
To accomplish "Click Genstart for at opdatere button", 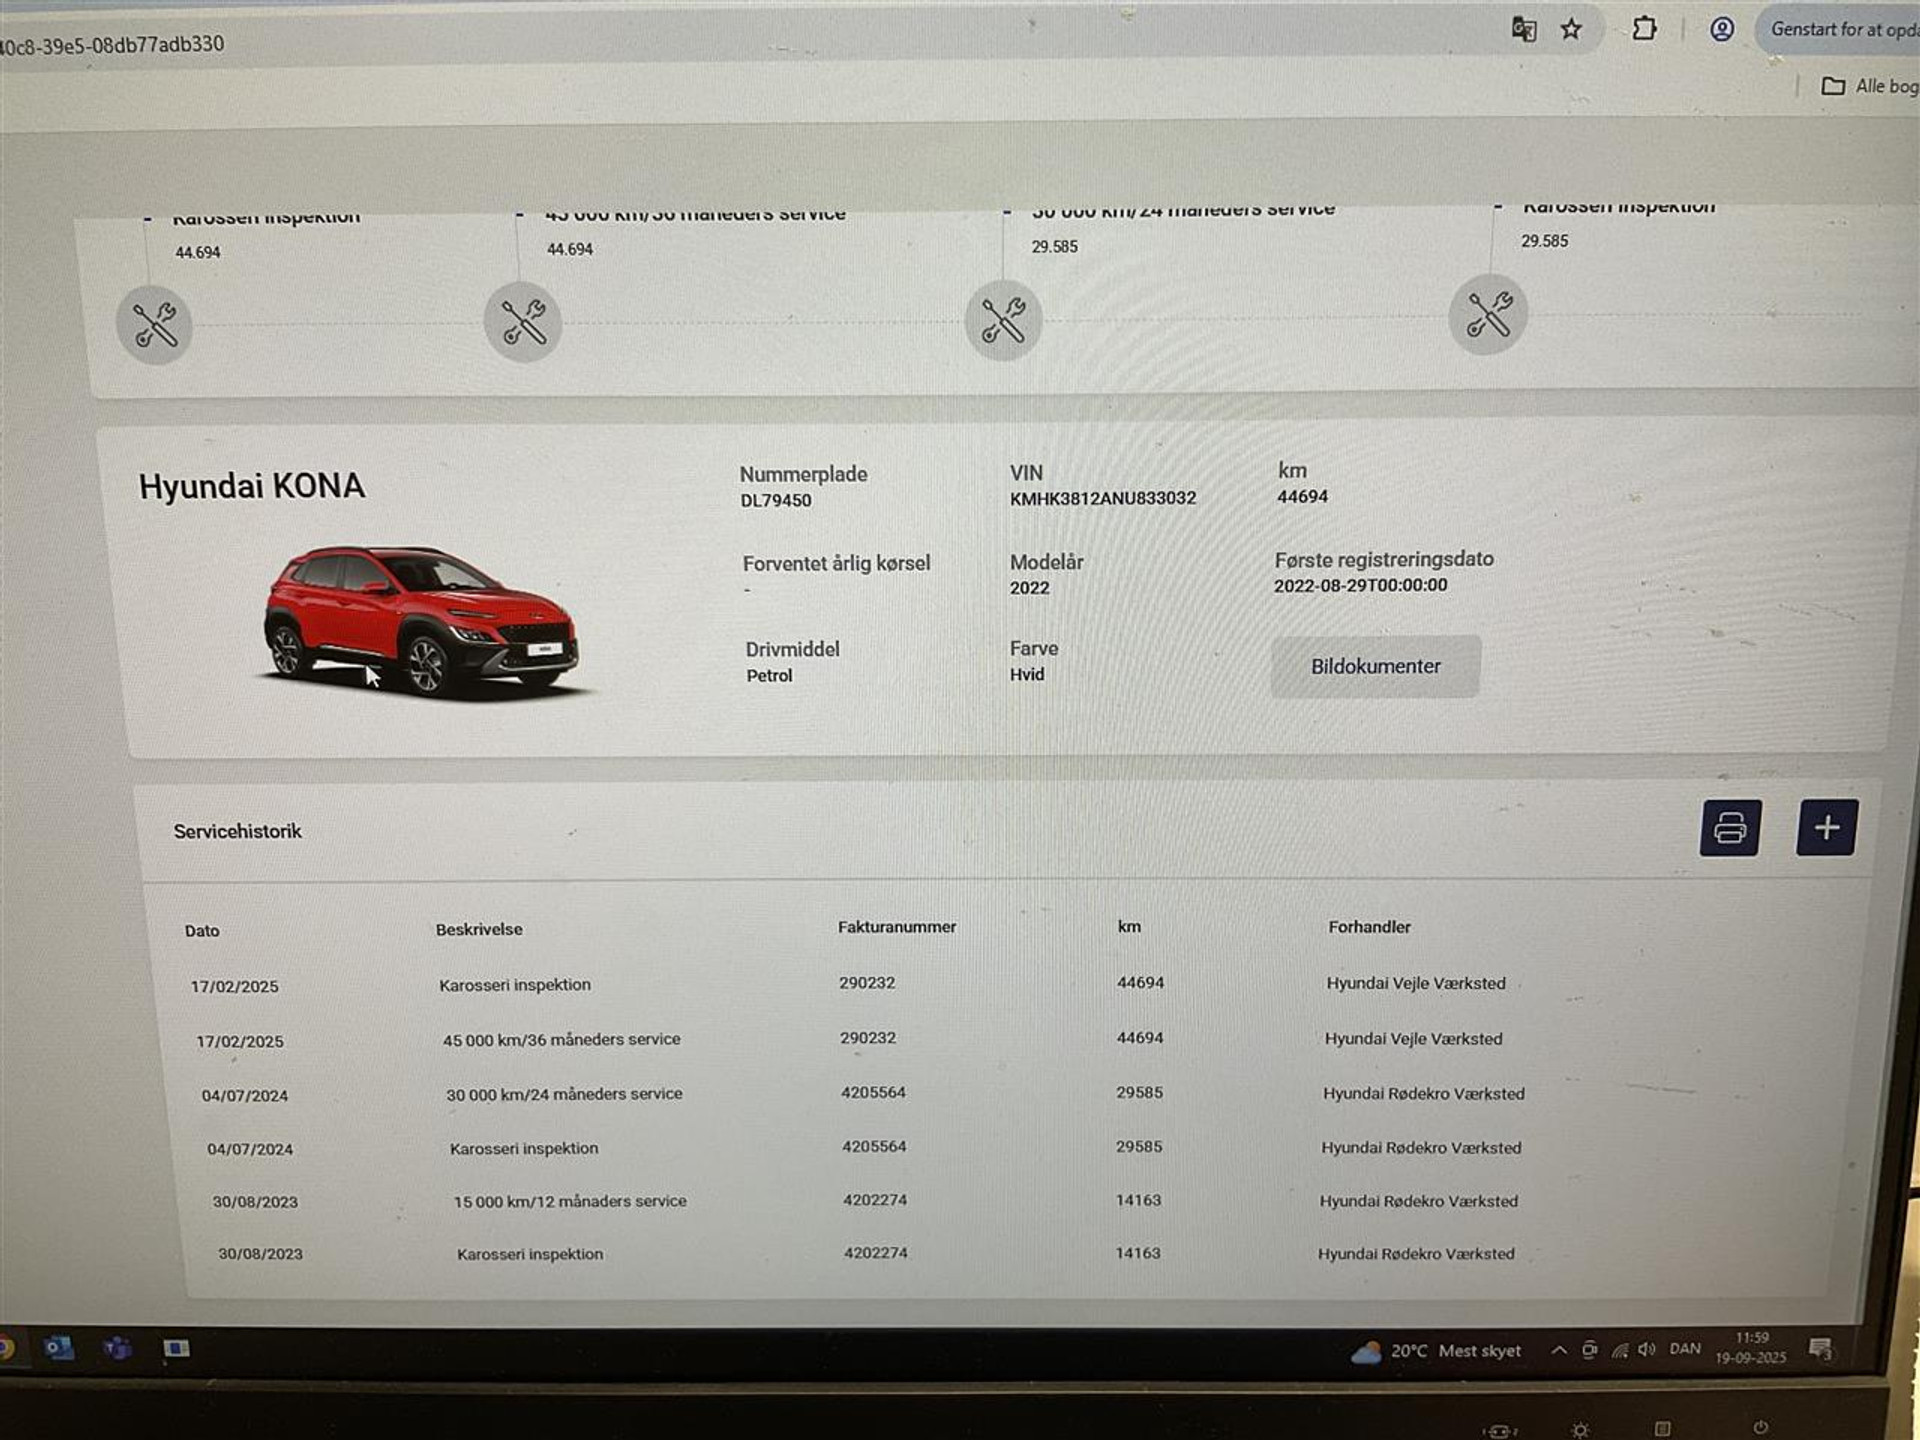I will [1840, 30].
